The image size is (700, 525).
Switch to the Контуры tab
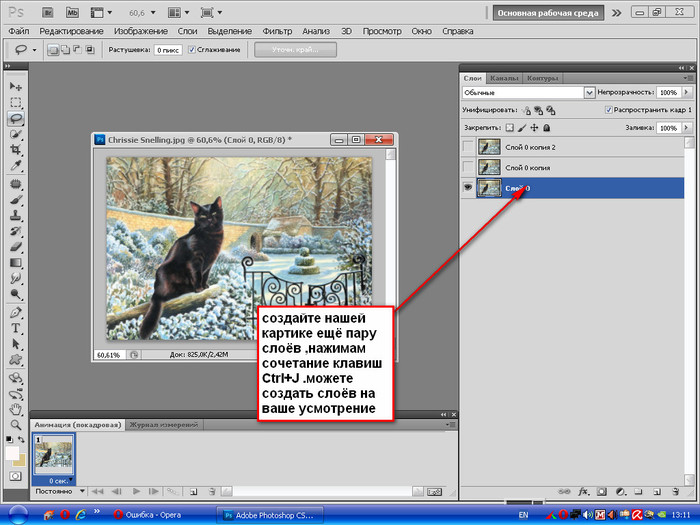pyautogui.click(x=543, y=78)
